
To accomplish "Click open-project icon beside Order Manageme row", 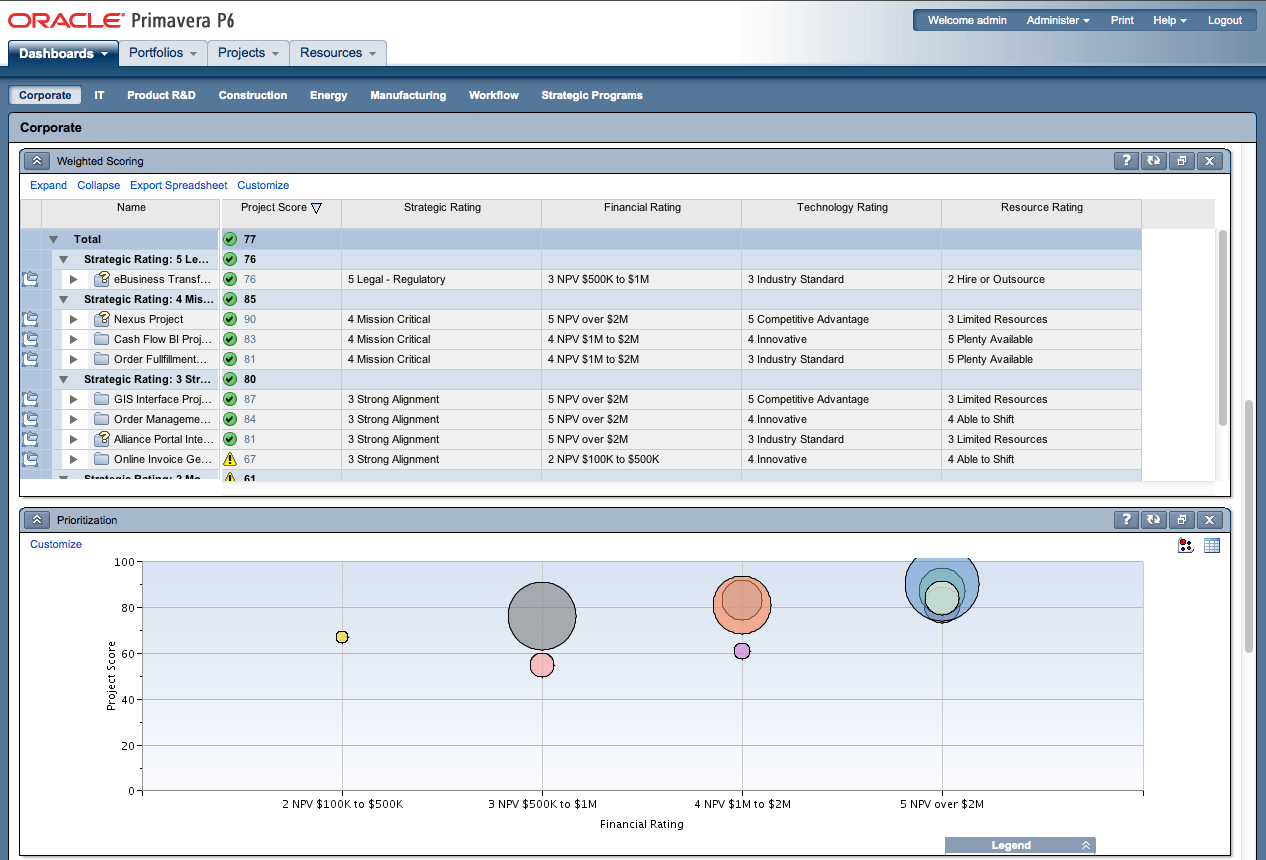I will (30, 419).
